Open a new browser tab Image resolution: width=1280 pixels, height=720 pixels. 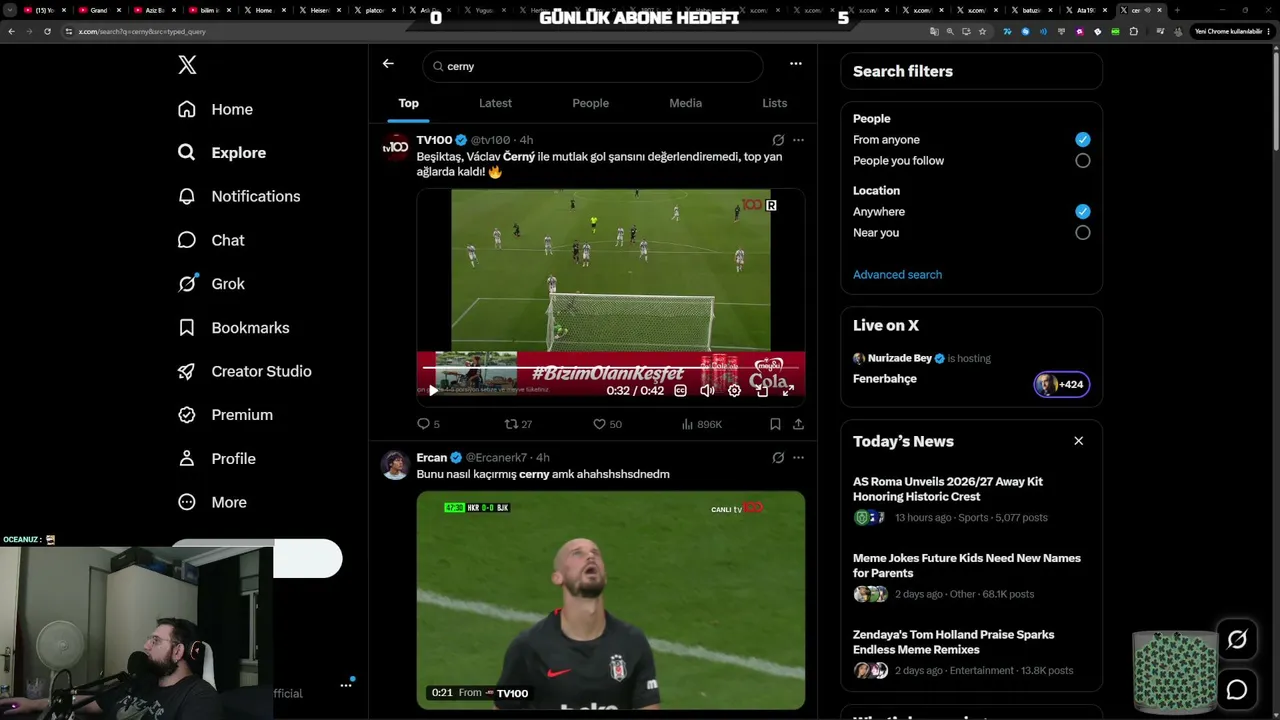click(x=1176, y=10)
